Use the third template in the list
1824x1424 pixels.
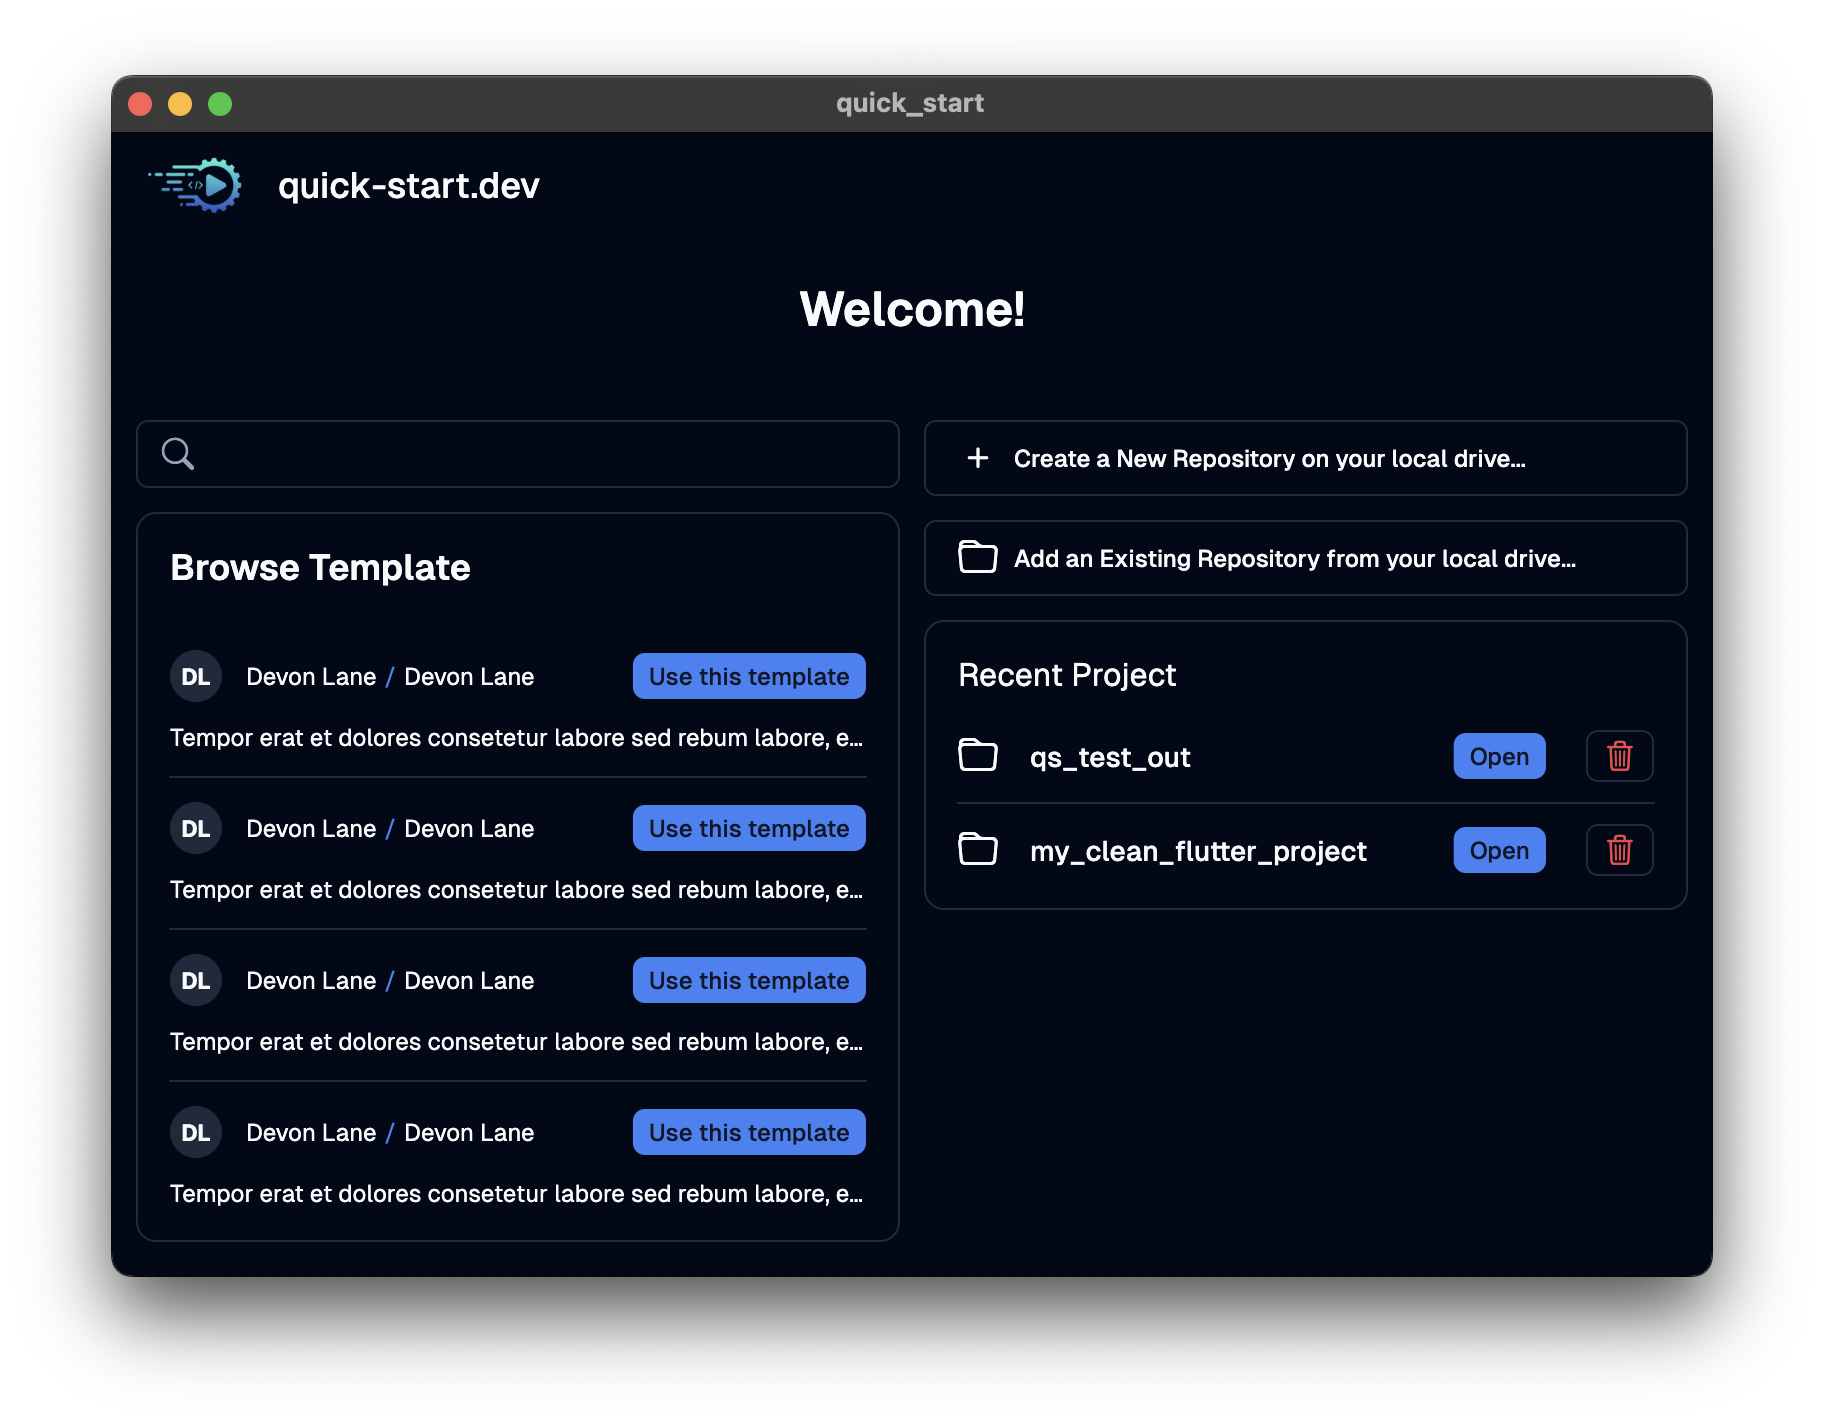748,980
